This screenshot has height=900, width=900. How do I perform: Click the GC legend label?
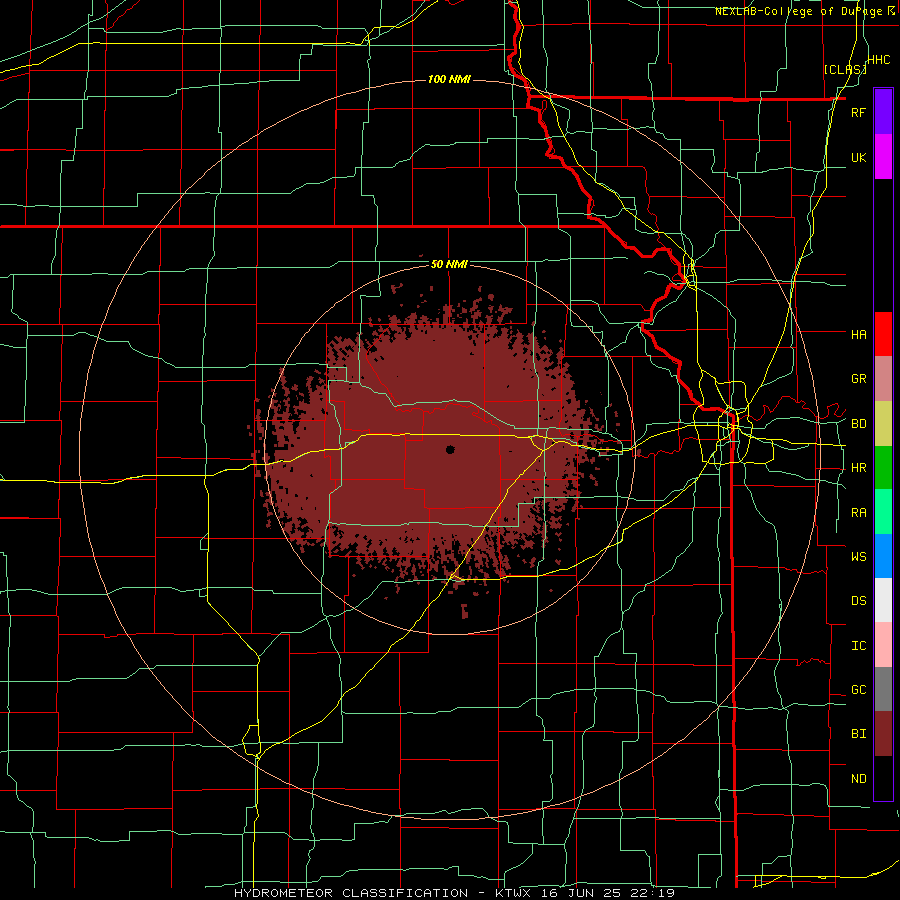pos(858,690)
